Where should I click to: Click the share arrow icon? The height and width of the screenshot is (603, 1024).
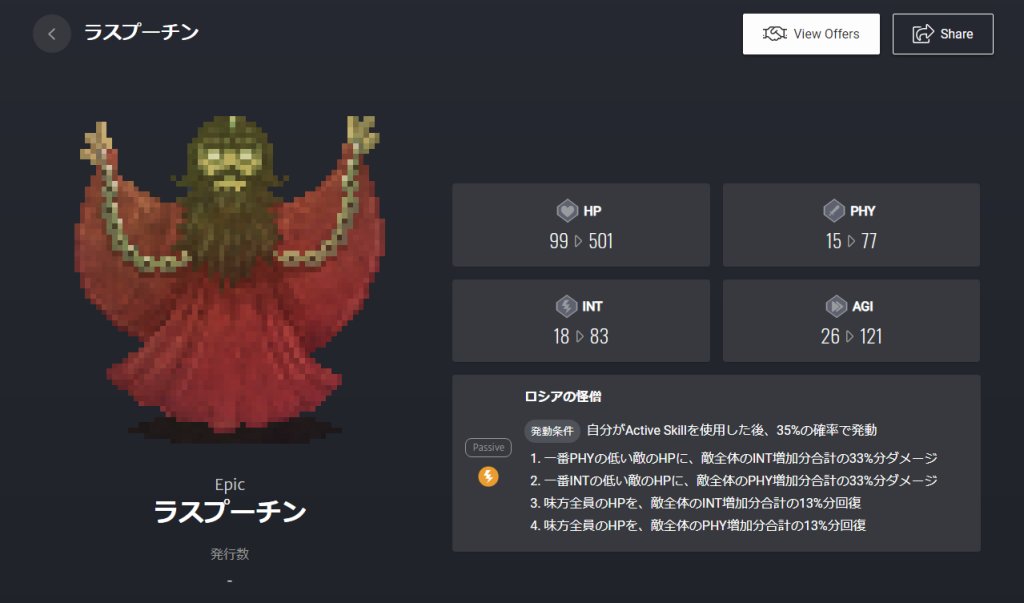(x=923, y=34)
